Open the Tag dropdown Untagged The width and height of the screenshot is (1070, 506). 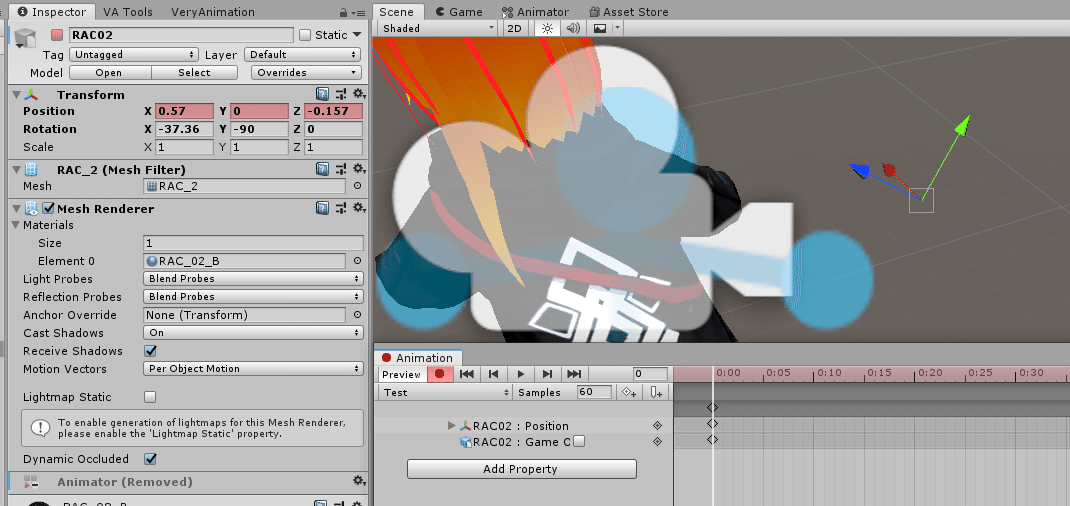134,55
